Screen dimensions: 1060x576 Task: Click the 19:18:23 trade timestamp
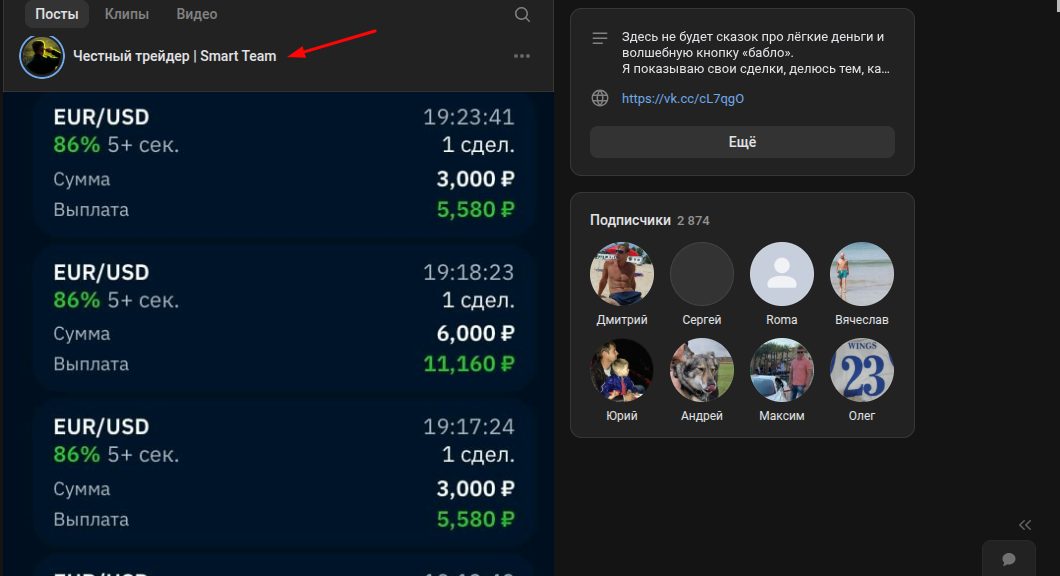pos(468,272)
